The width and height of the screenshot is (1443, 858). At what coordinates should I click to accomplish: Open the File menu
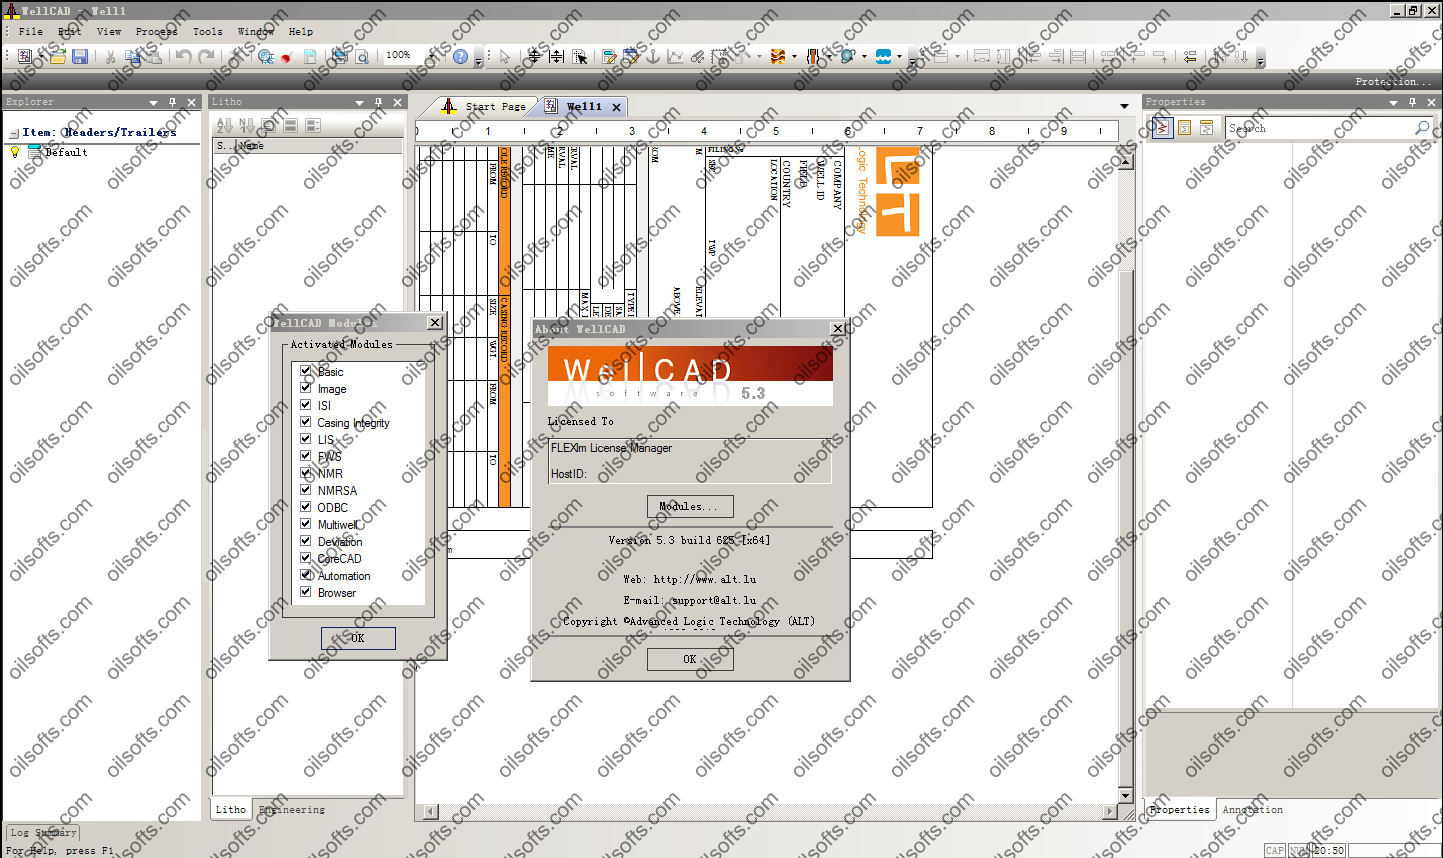[x=31, y=31]
